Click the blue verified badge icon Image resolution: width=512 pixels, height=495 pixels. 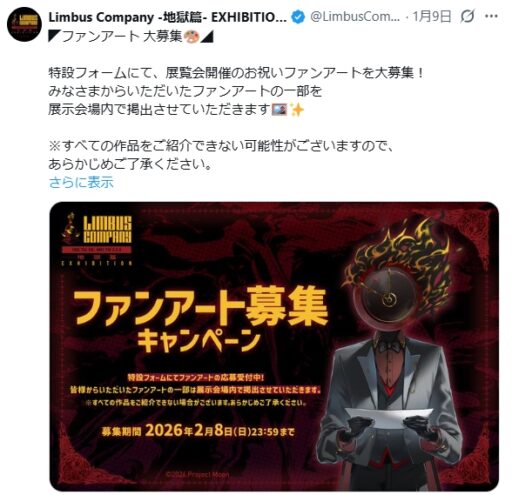coord(298,17)
